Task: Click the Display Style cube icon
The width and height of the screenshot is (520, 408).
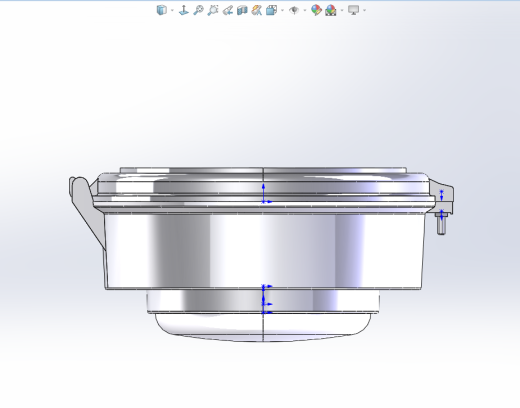Action: pyautogui.click(x=162, y=10)
